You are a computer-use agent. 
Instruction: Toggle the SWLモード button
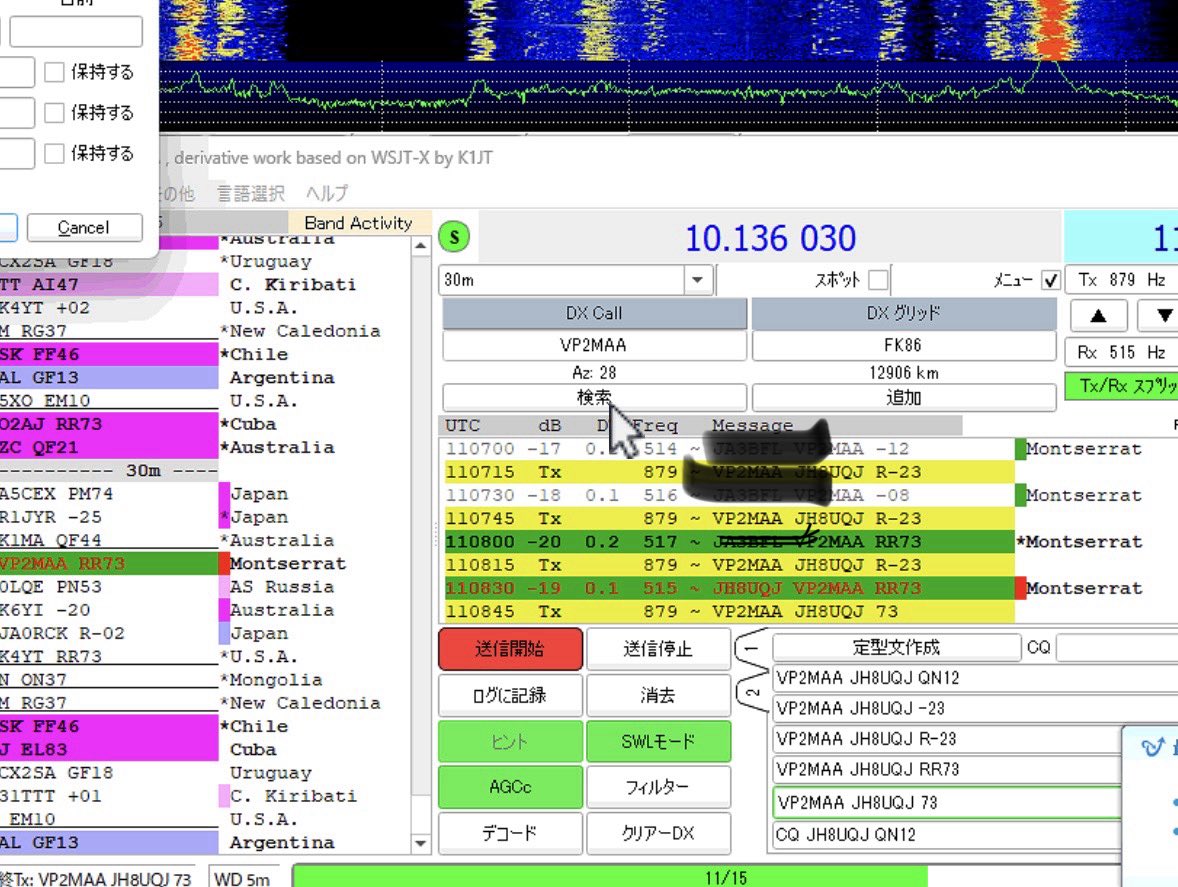point(658,741)
